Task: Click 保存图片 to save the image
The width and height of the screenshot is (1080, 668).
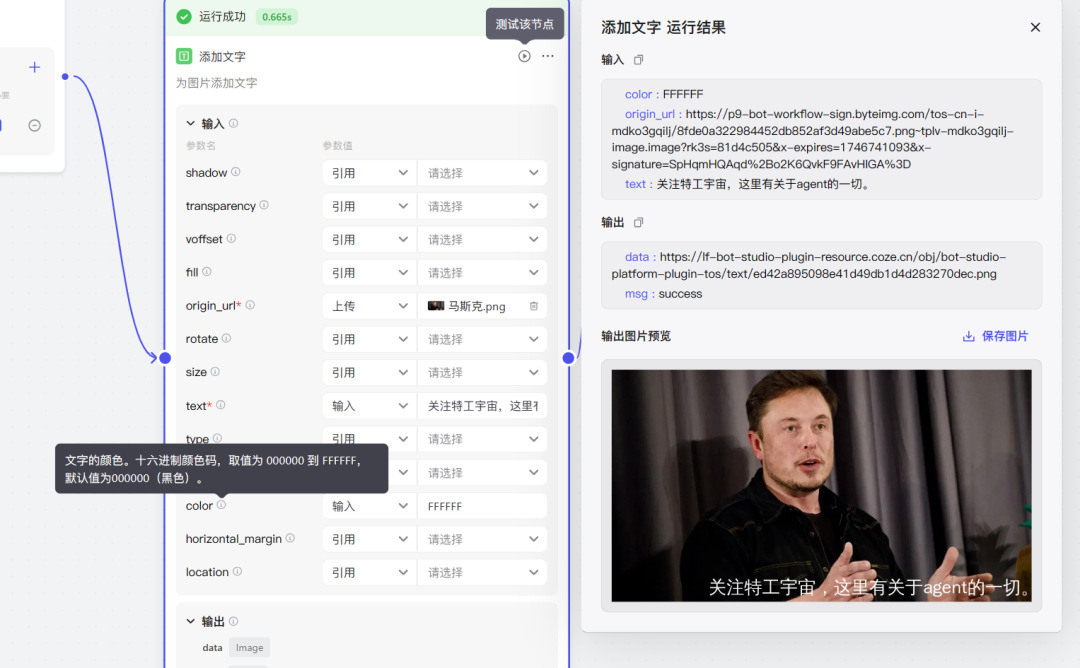Action: coord(995,336)
